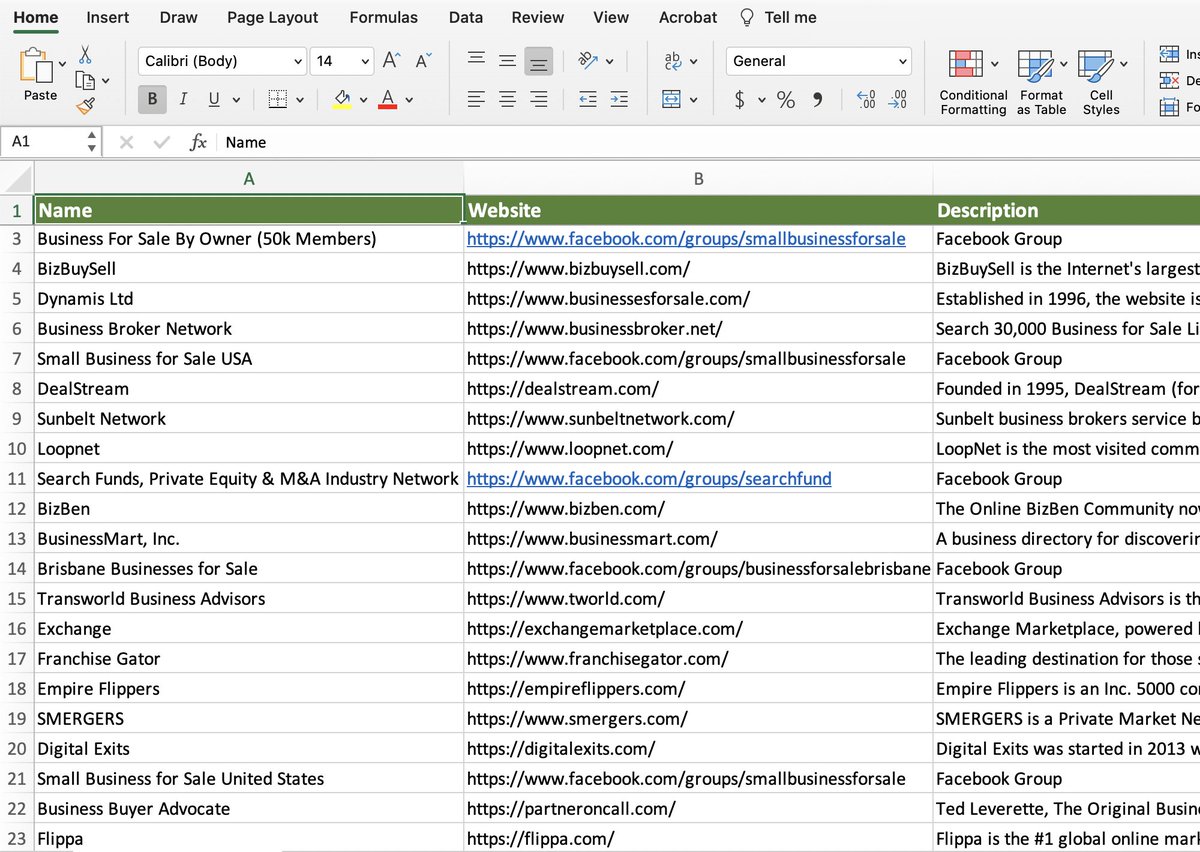Decrease decimal places

point(898,99)
